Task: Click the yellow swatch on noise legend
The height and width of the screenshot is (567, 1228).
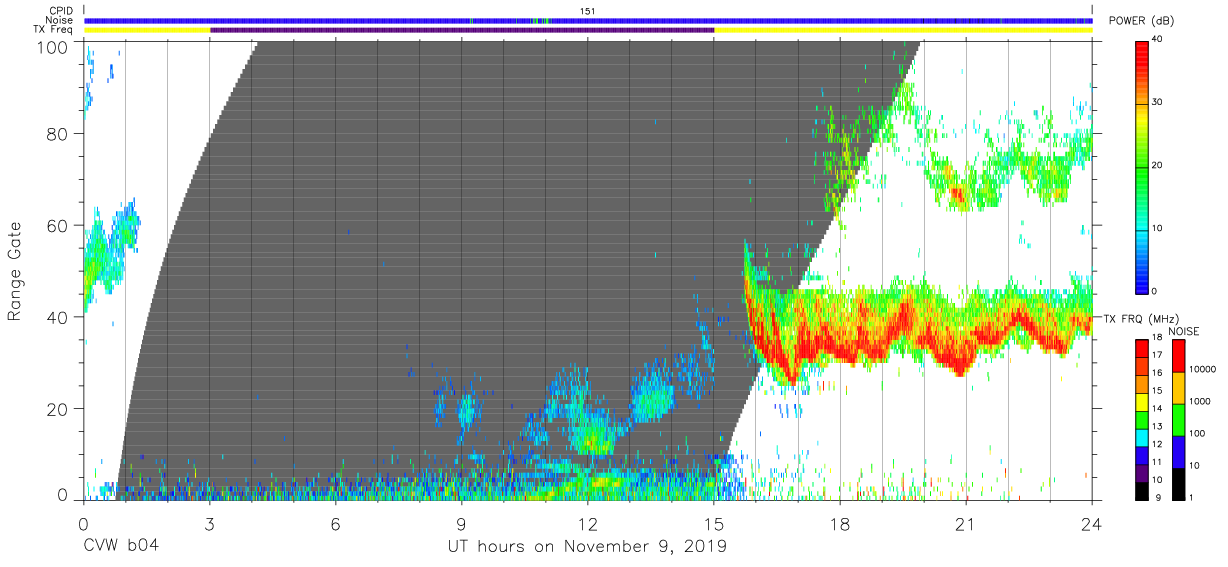Action: (x=1180, y=387)
